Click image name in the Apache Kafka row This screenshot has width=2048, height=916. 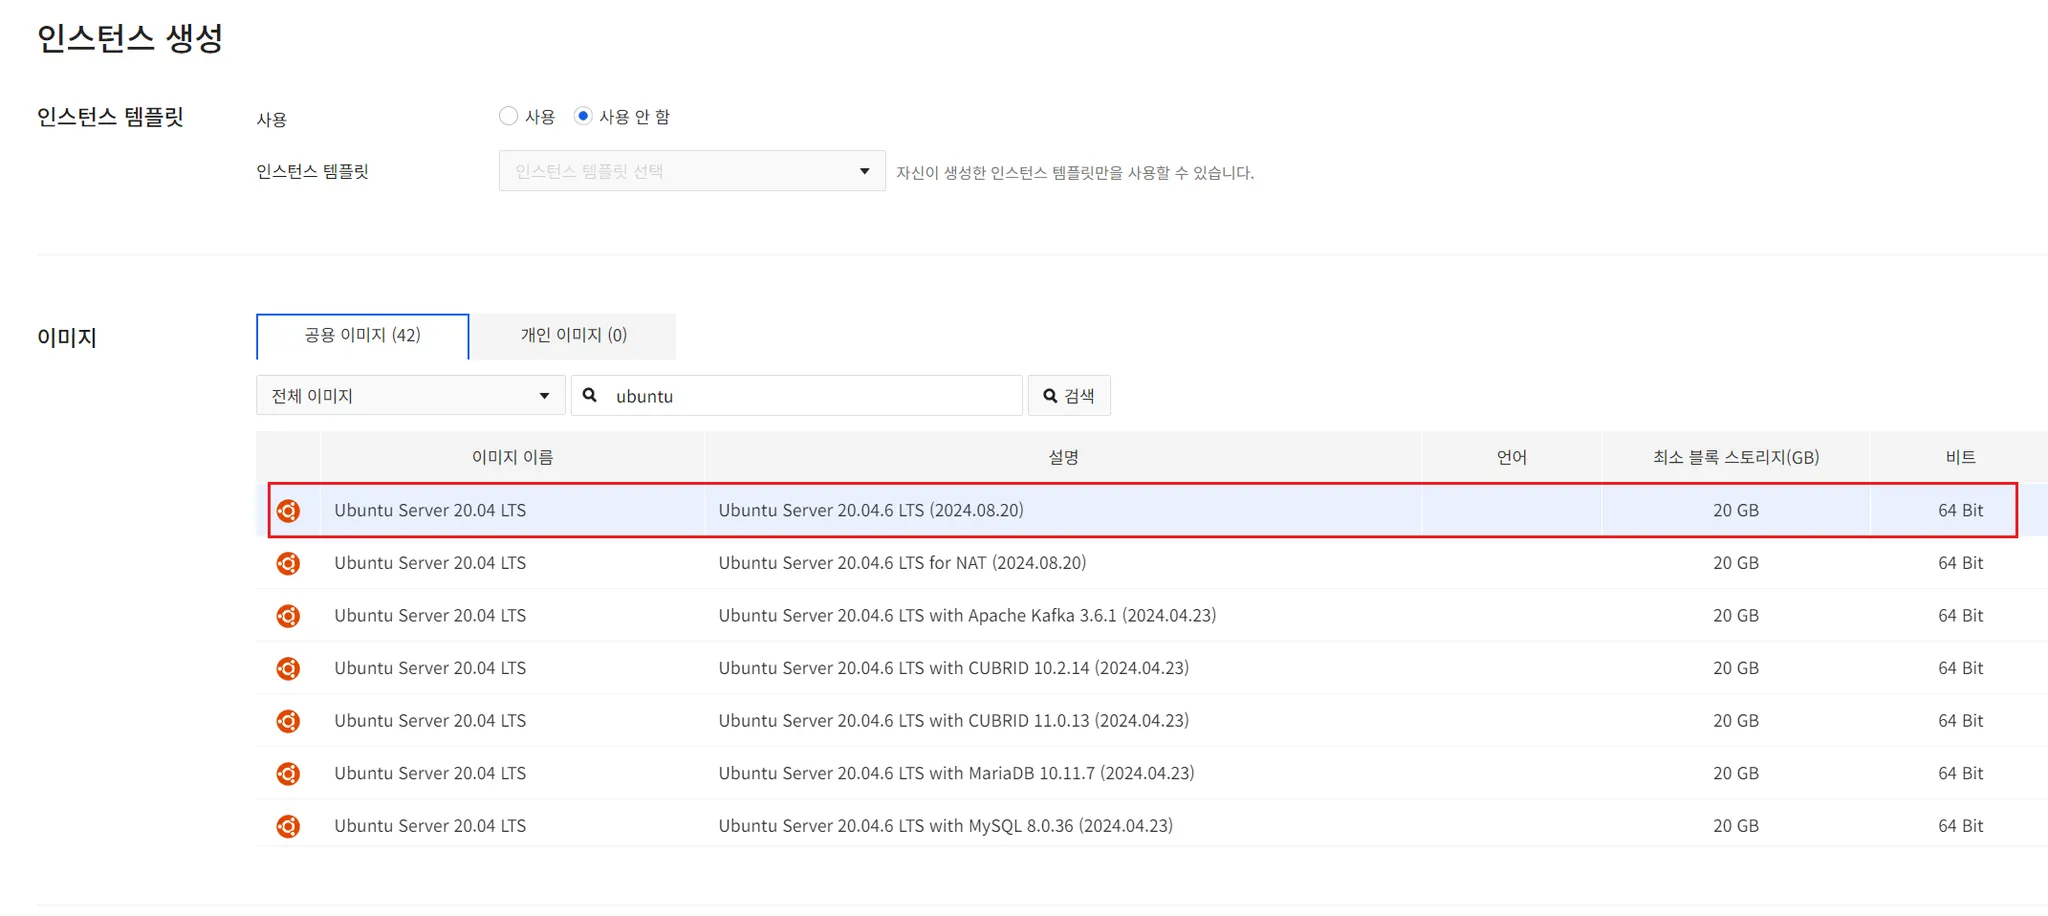tap(430, 615)
